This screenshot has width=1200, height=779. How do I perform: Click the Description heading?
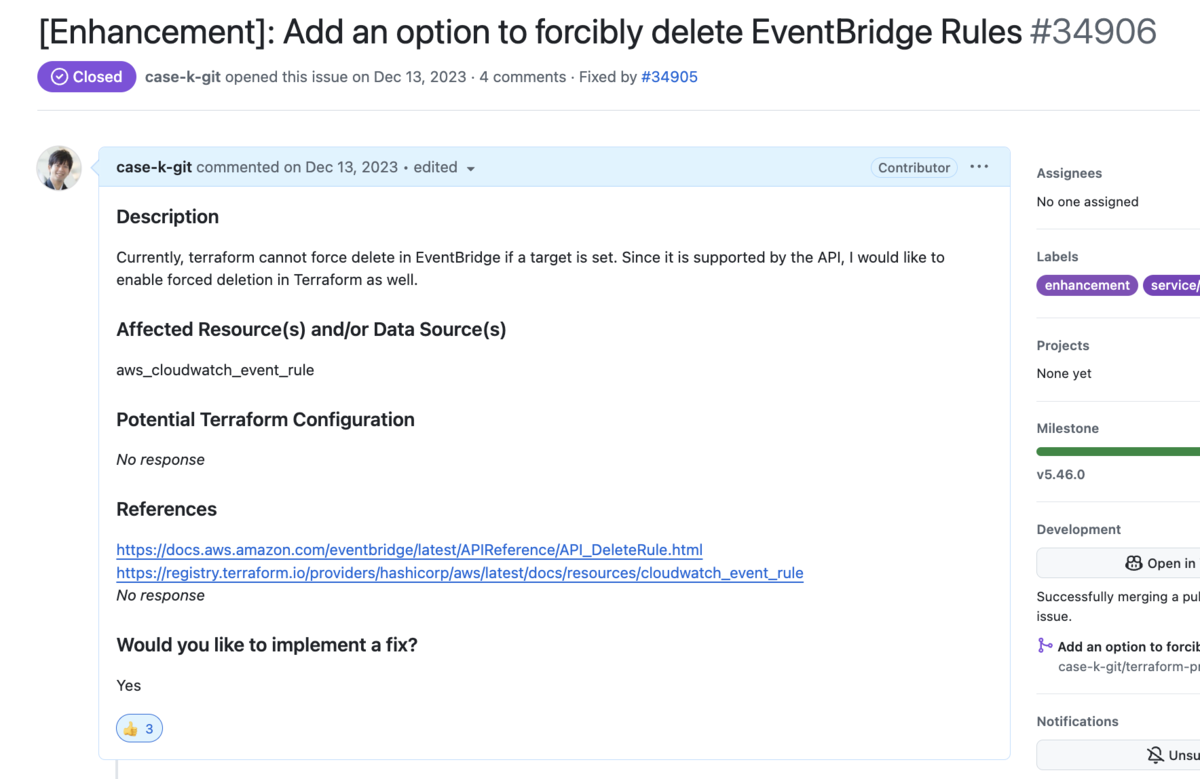tap(168, 217)
